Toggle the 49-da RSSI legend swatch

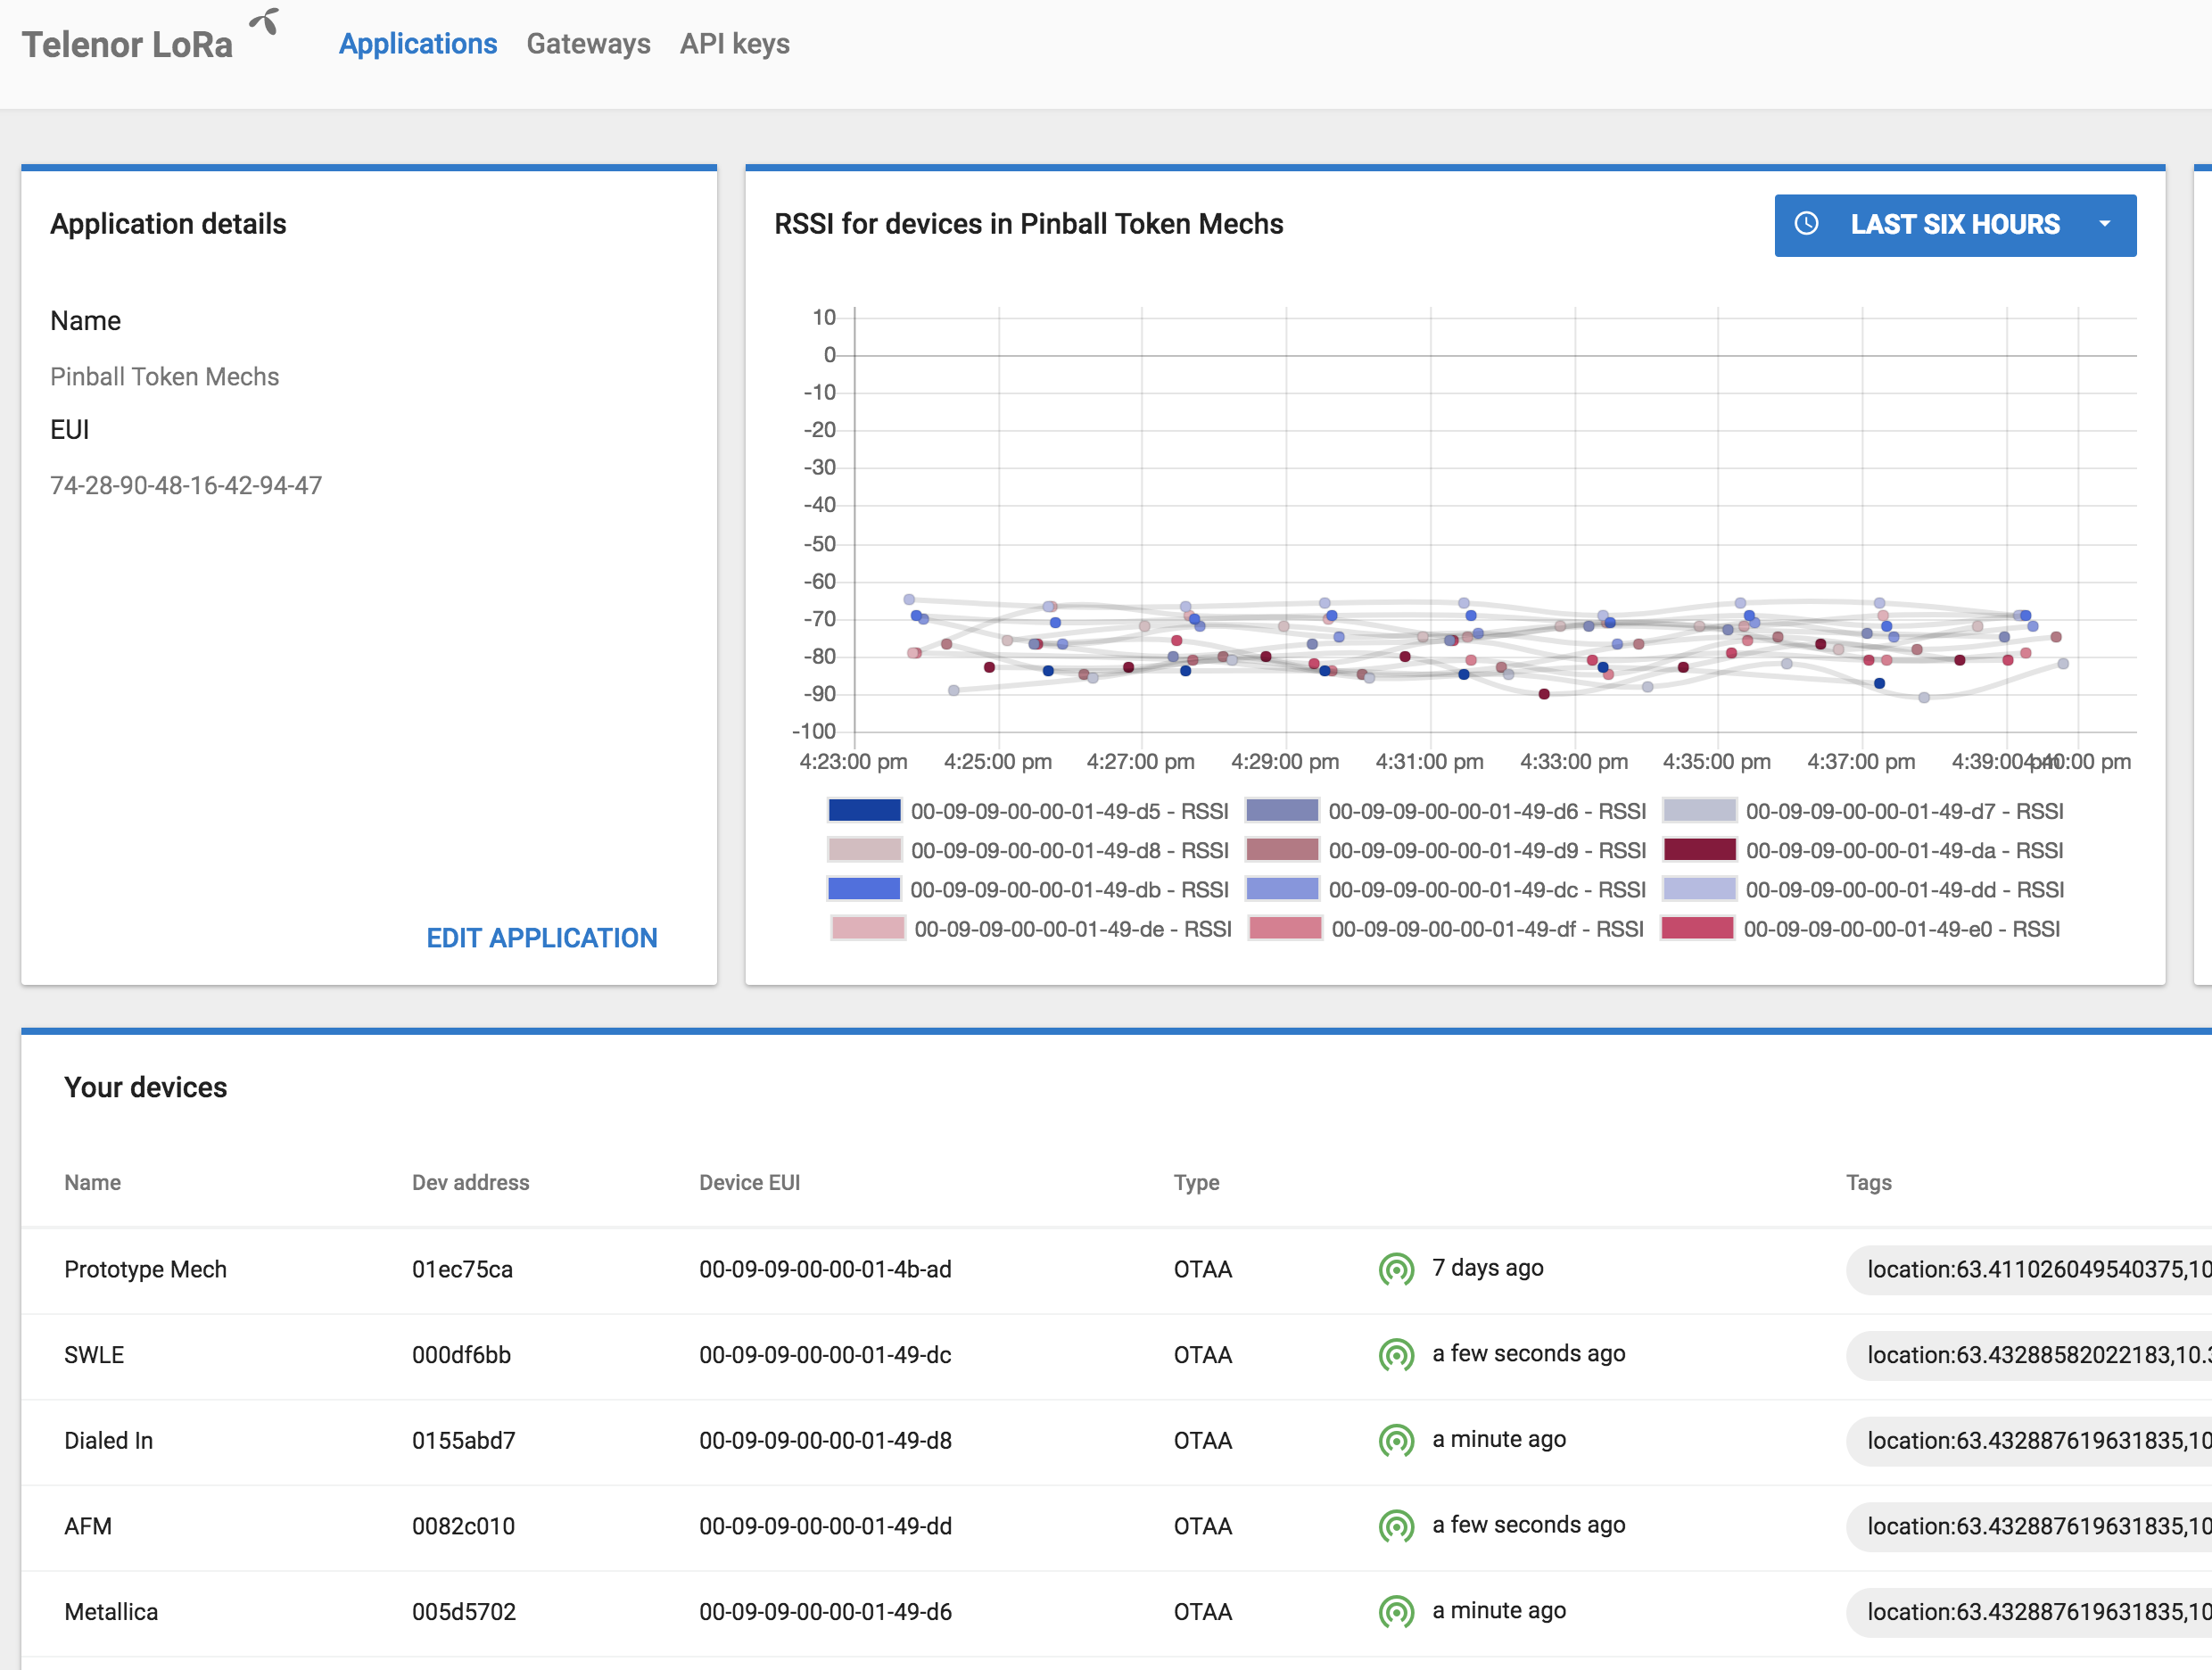coord(1699,850)
